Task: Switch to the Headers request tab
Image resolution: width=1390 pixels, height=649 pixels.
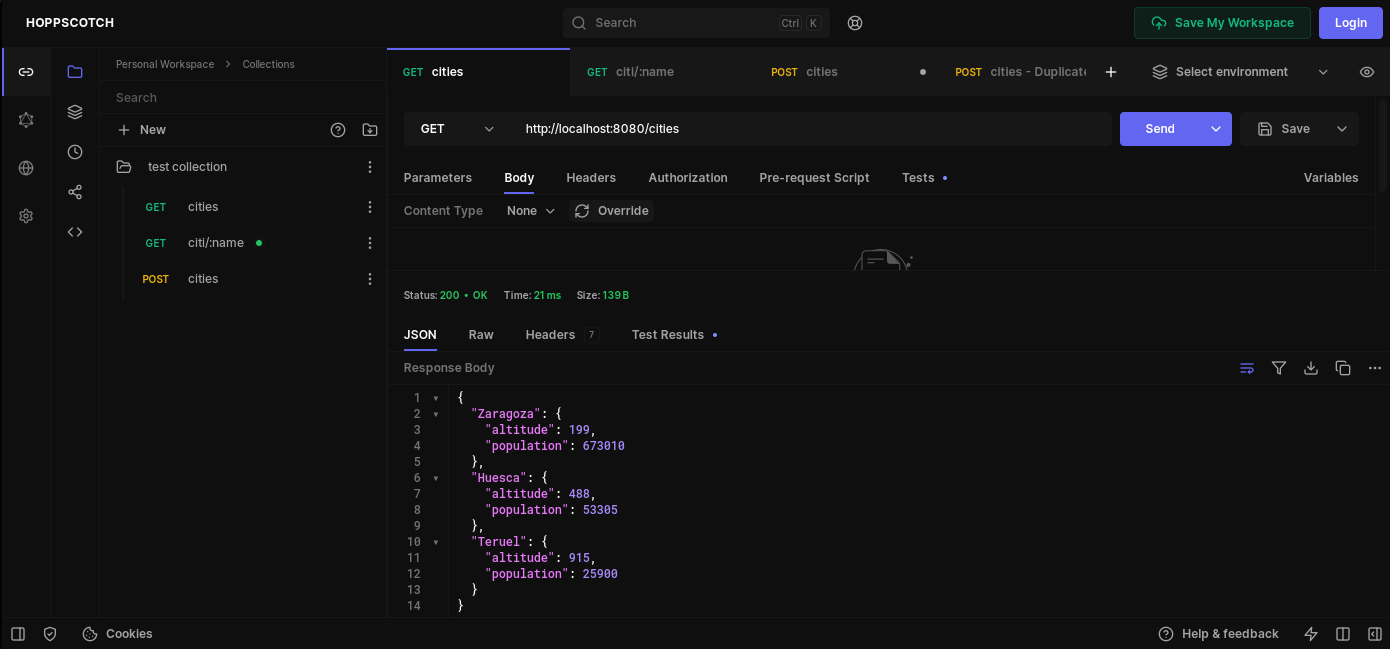Action: tap(591, 178)
